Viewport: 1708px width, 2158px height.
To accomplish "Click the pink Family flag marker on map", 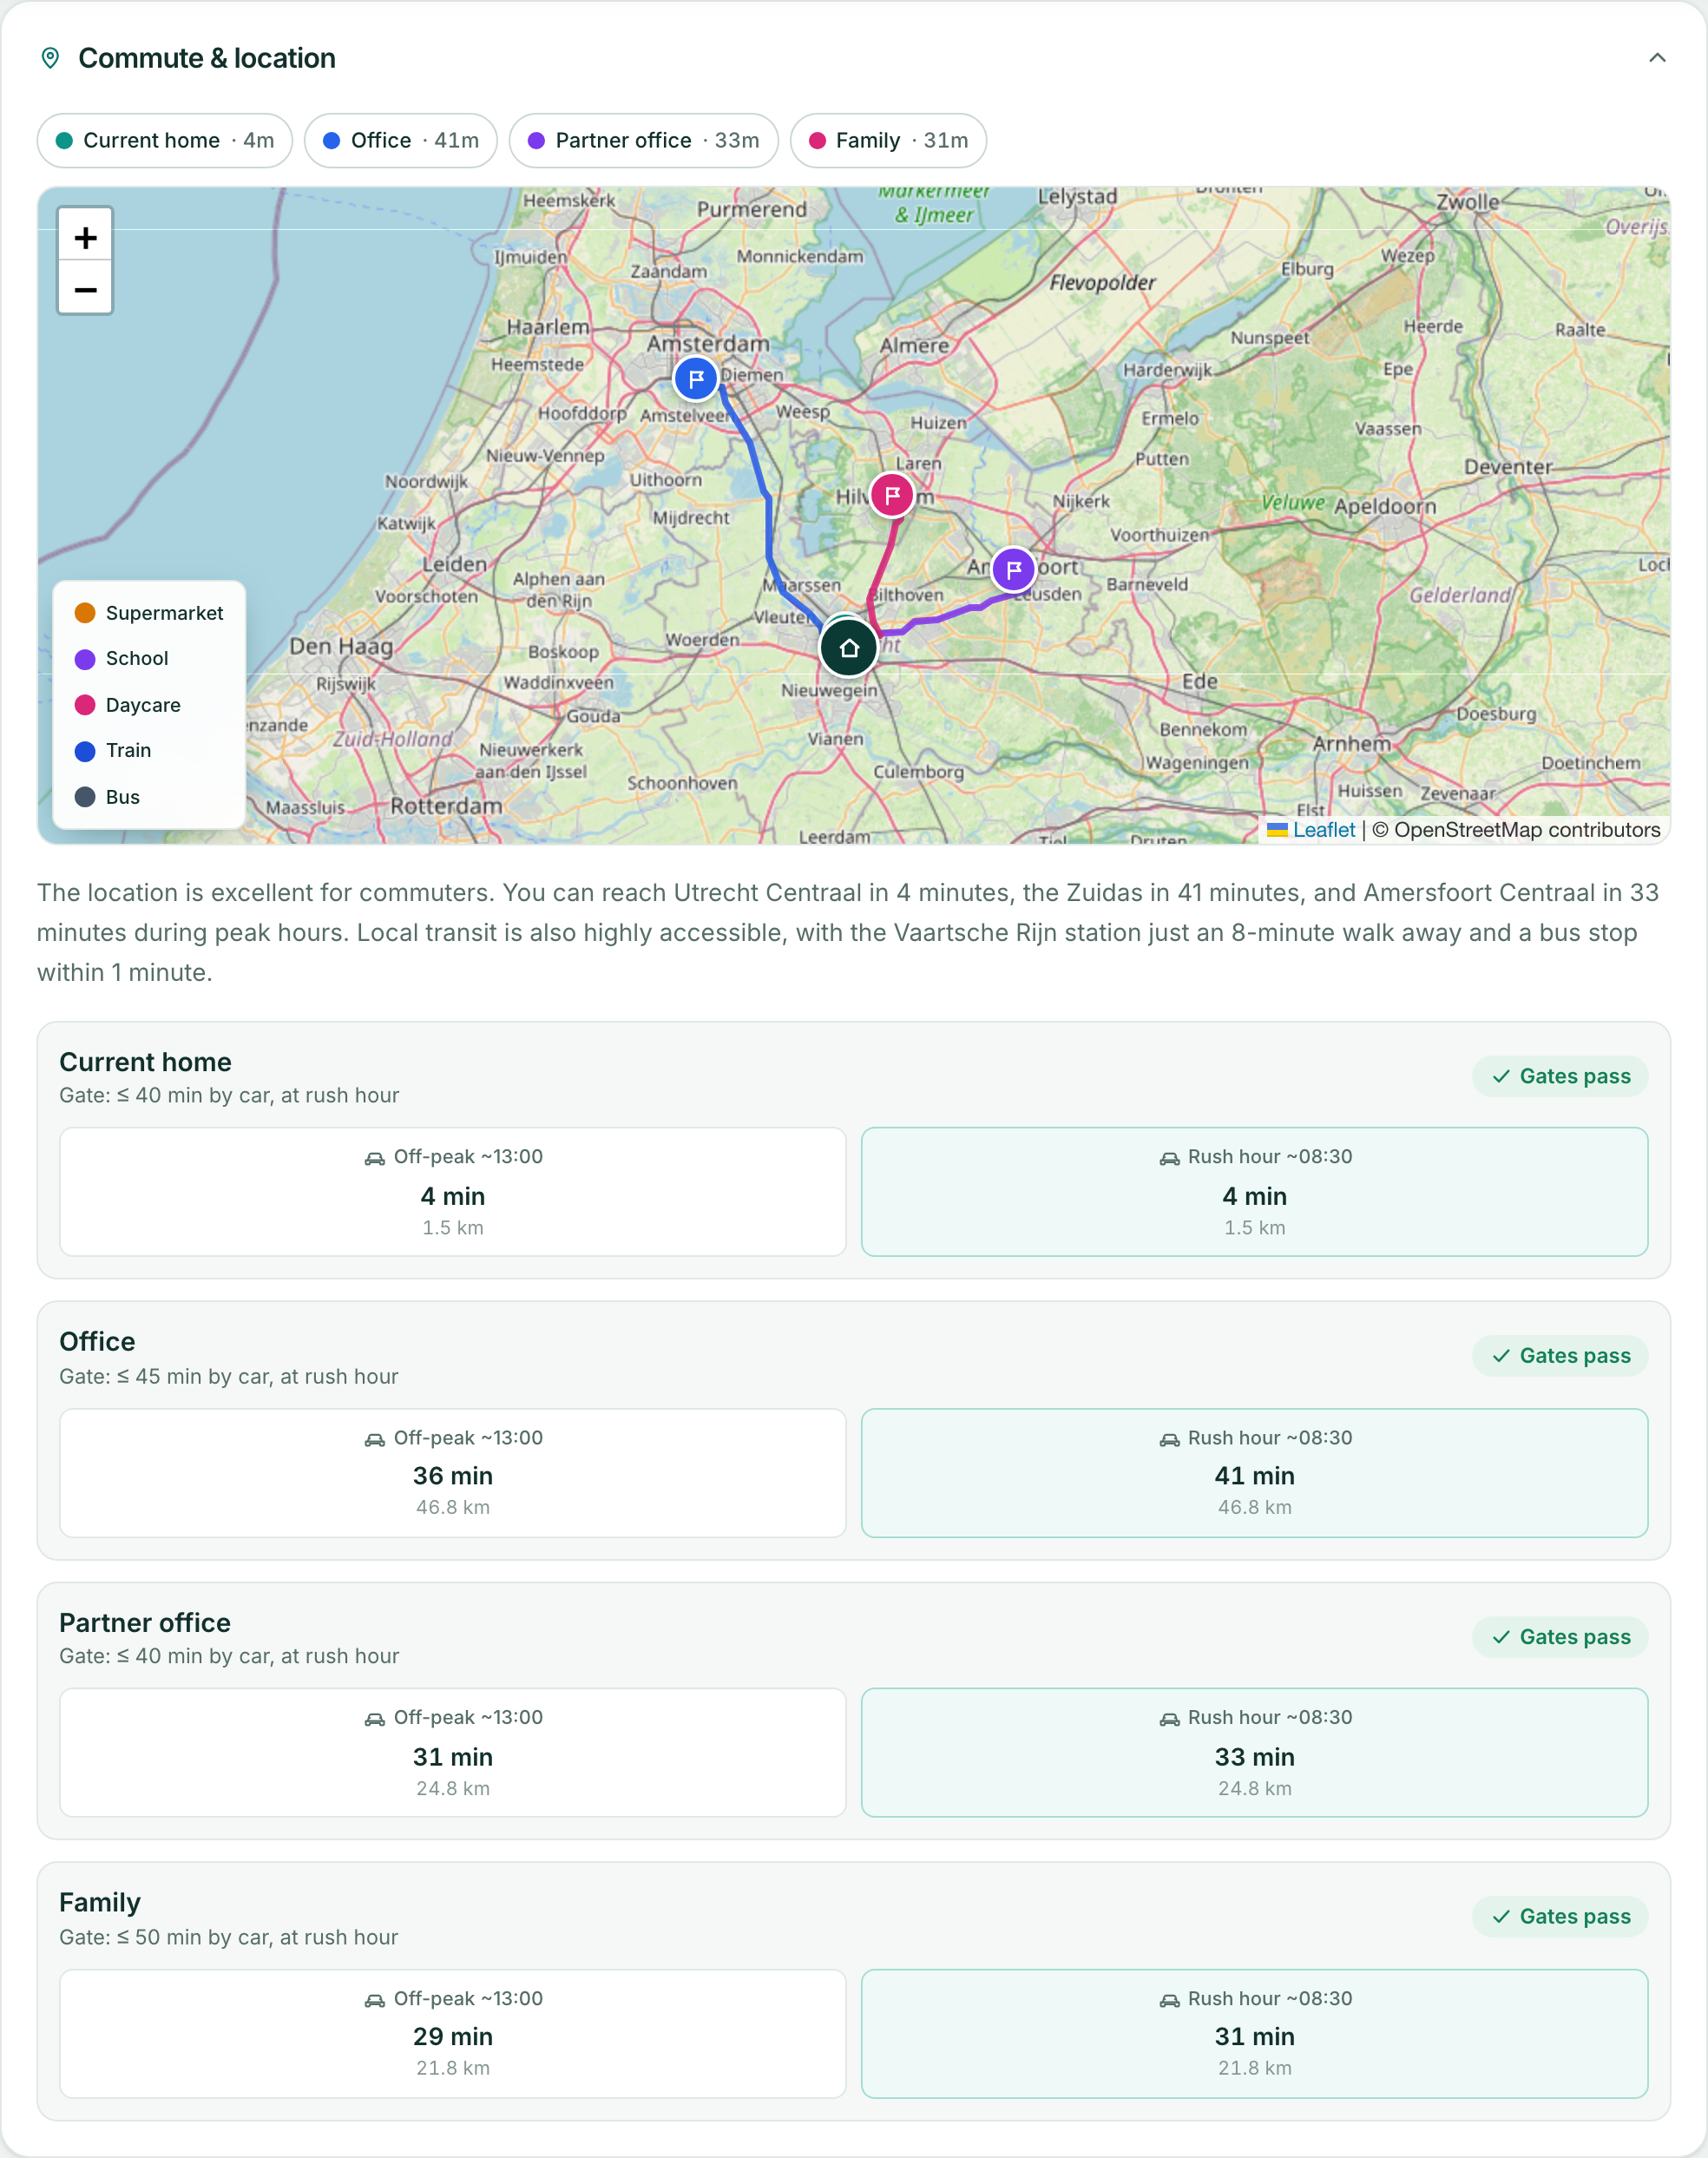I will 892,495.
